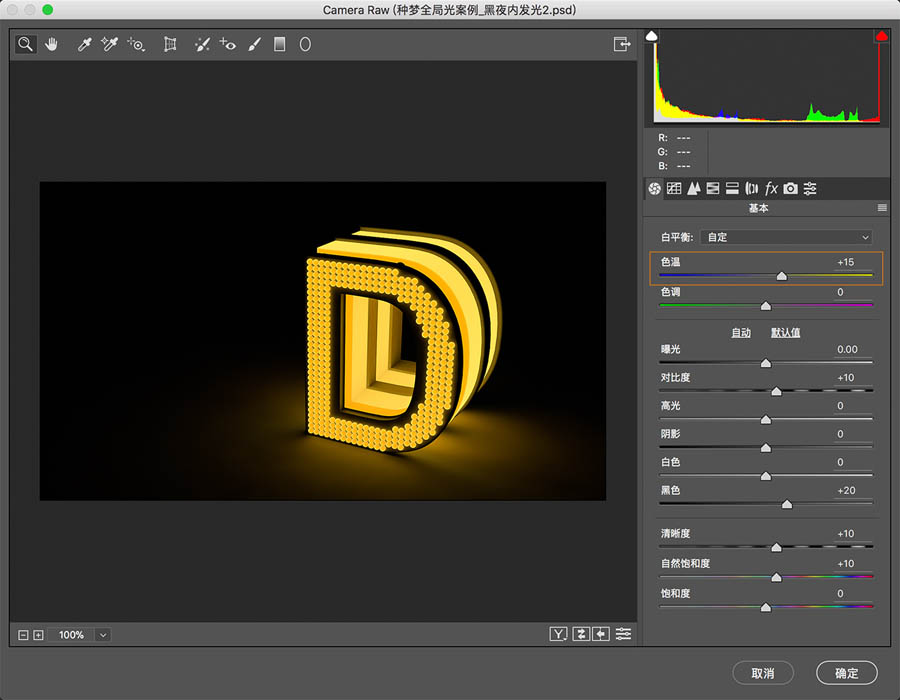This screenshot has width=900, height=700.
Task: Open the Camera Calibration panel
Action: pos(790,187)
